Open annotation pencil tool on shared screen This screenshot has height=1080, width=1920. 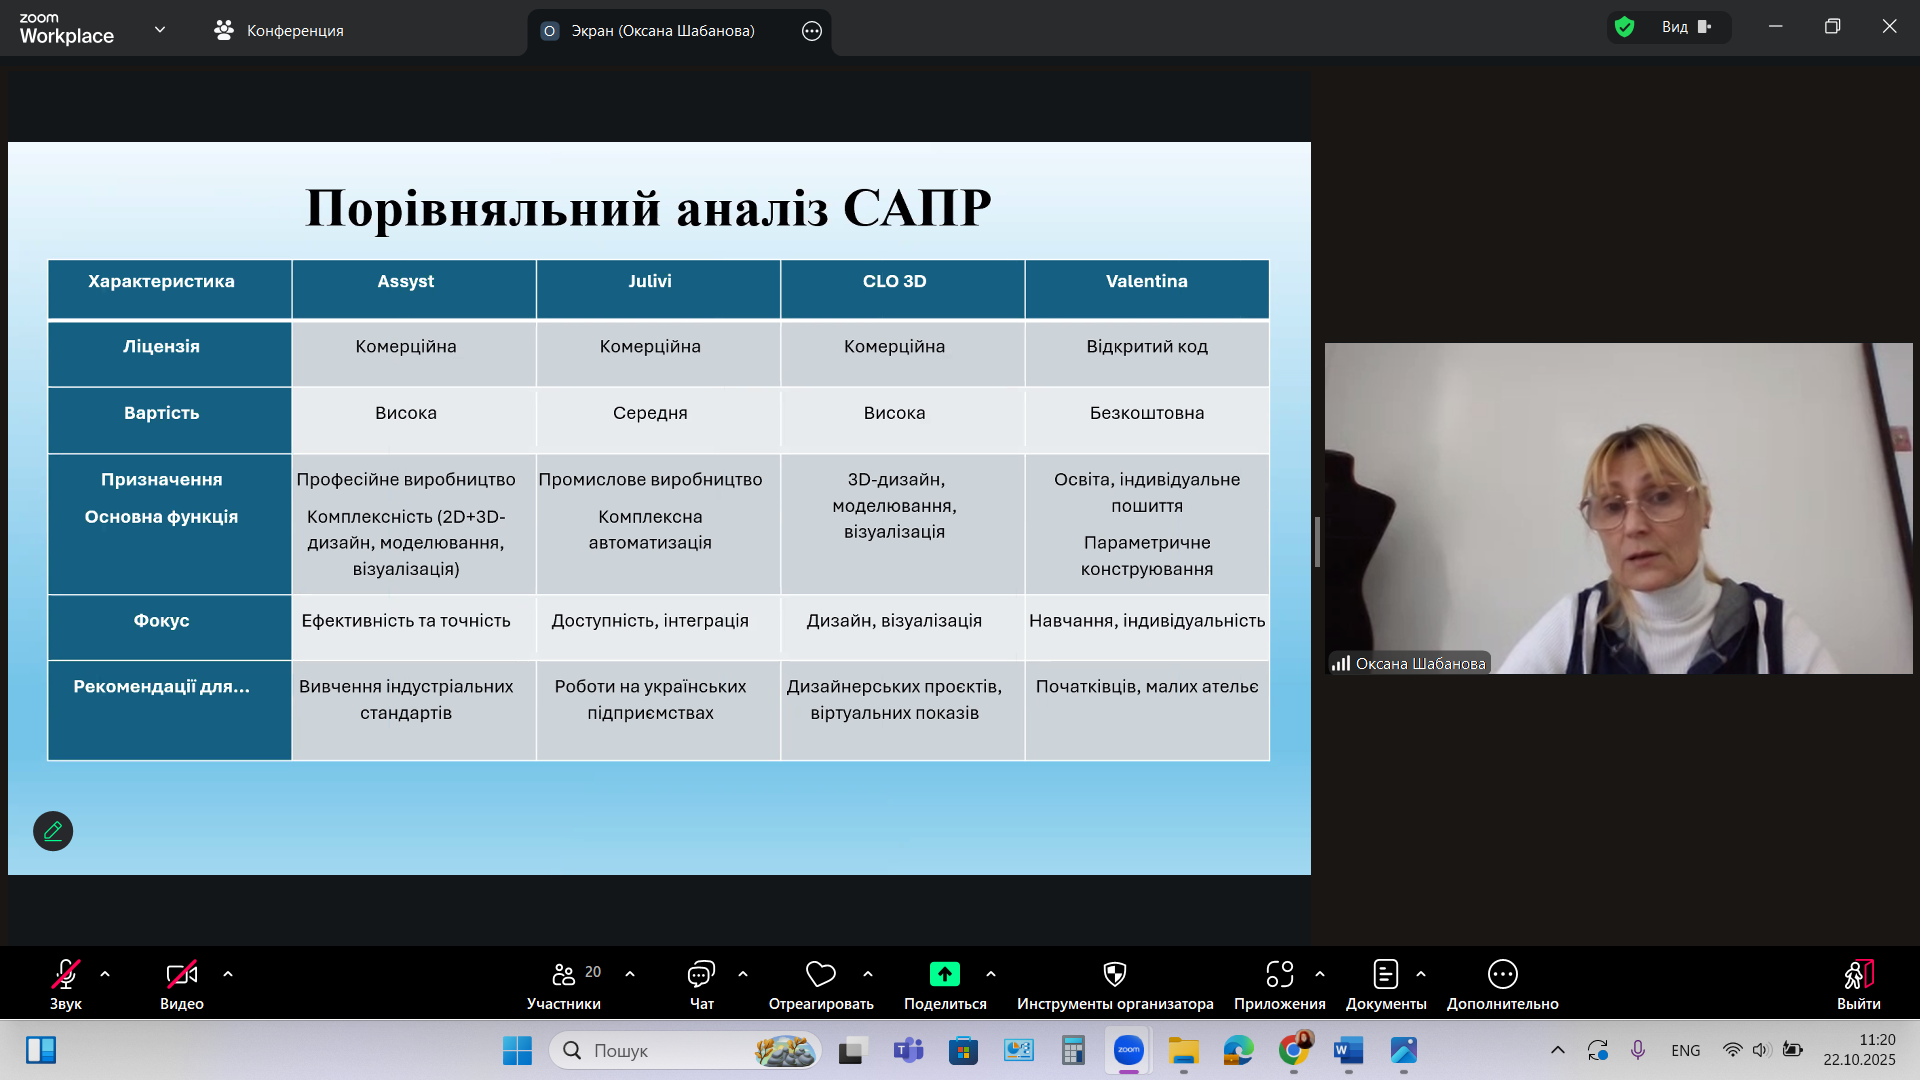[x=53, y=831]
